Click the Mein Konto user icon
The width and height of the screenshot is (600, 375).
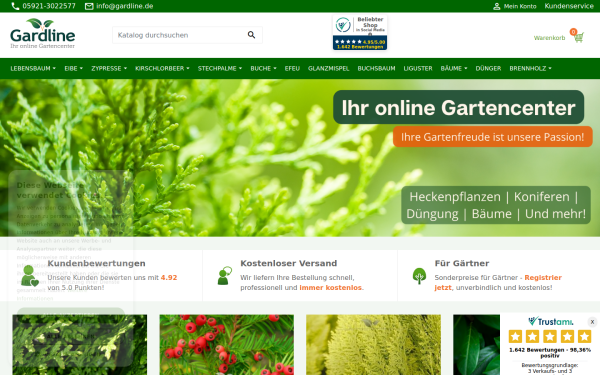click(496, 6)
